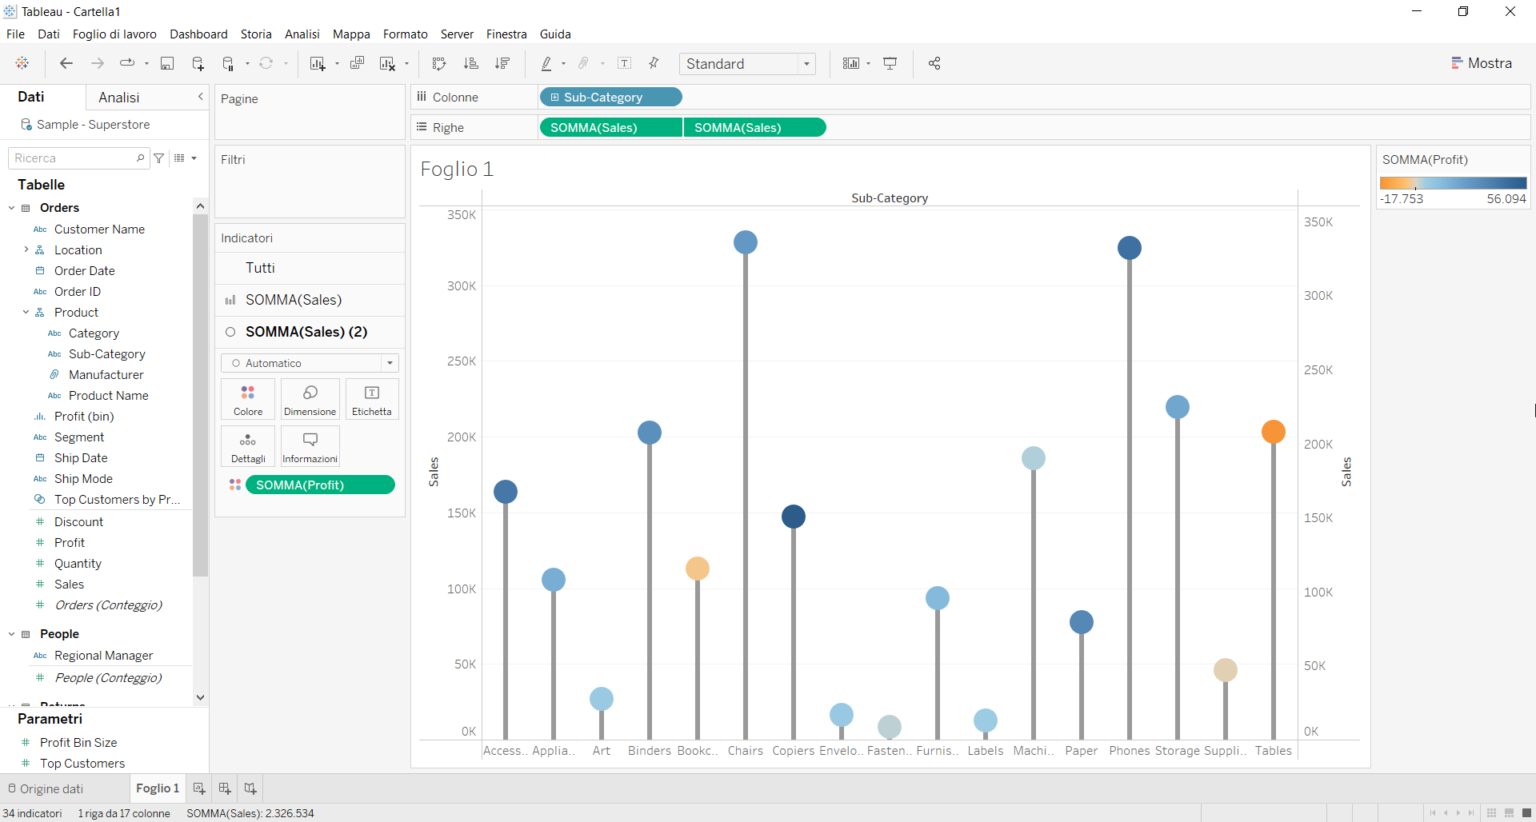
Task: Open the Etichetta options in Indicatori
Action: tap(371, 398)
